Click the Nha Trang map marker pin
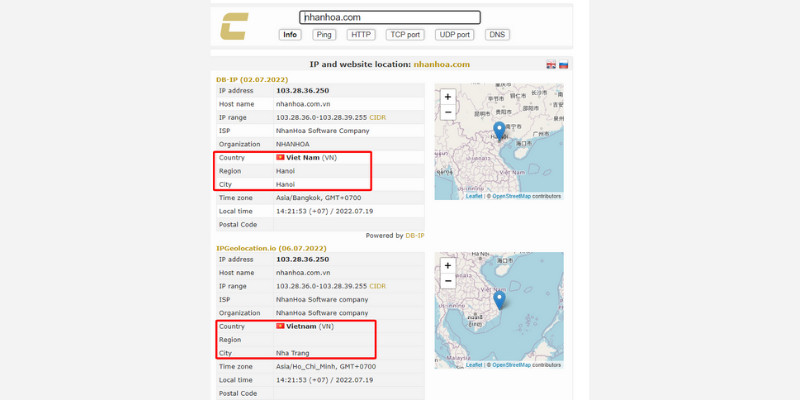Image resolution: width=800 pixels, height=400 pixels. click(499, 299)
